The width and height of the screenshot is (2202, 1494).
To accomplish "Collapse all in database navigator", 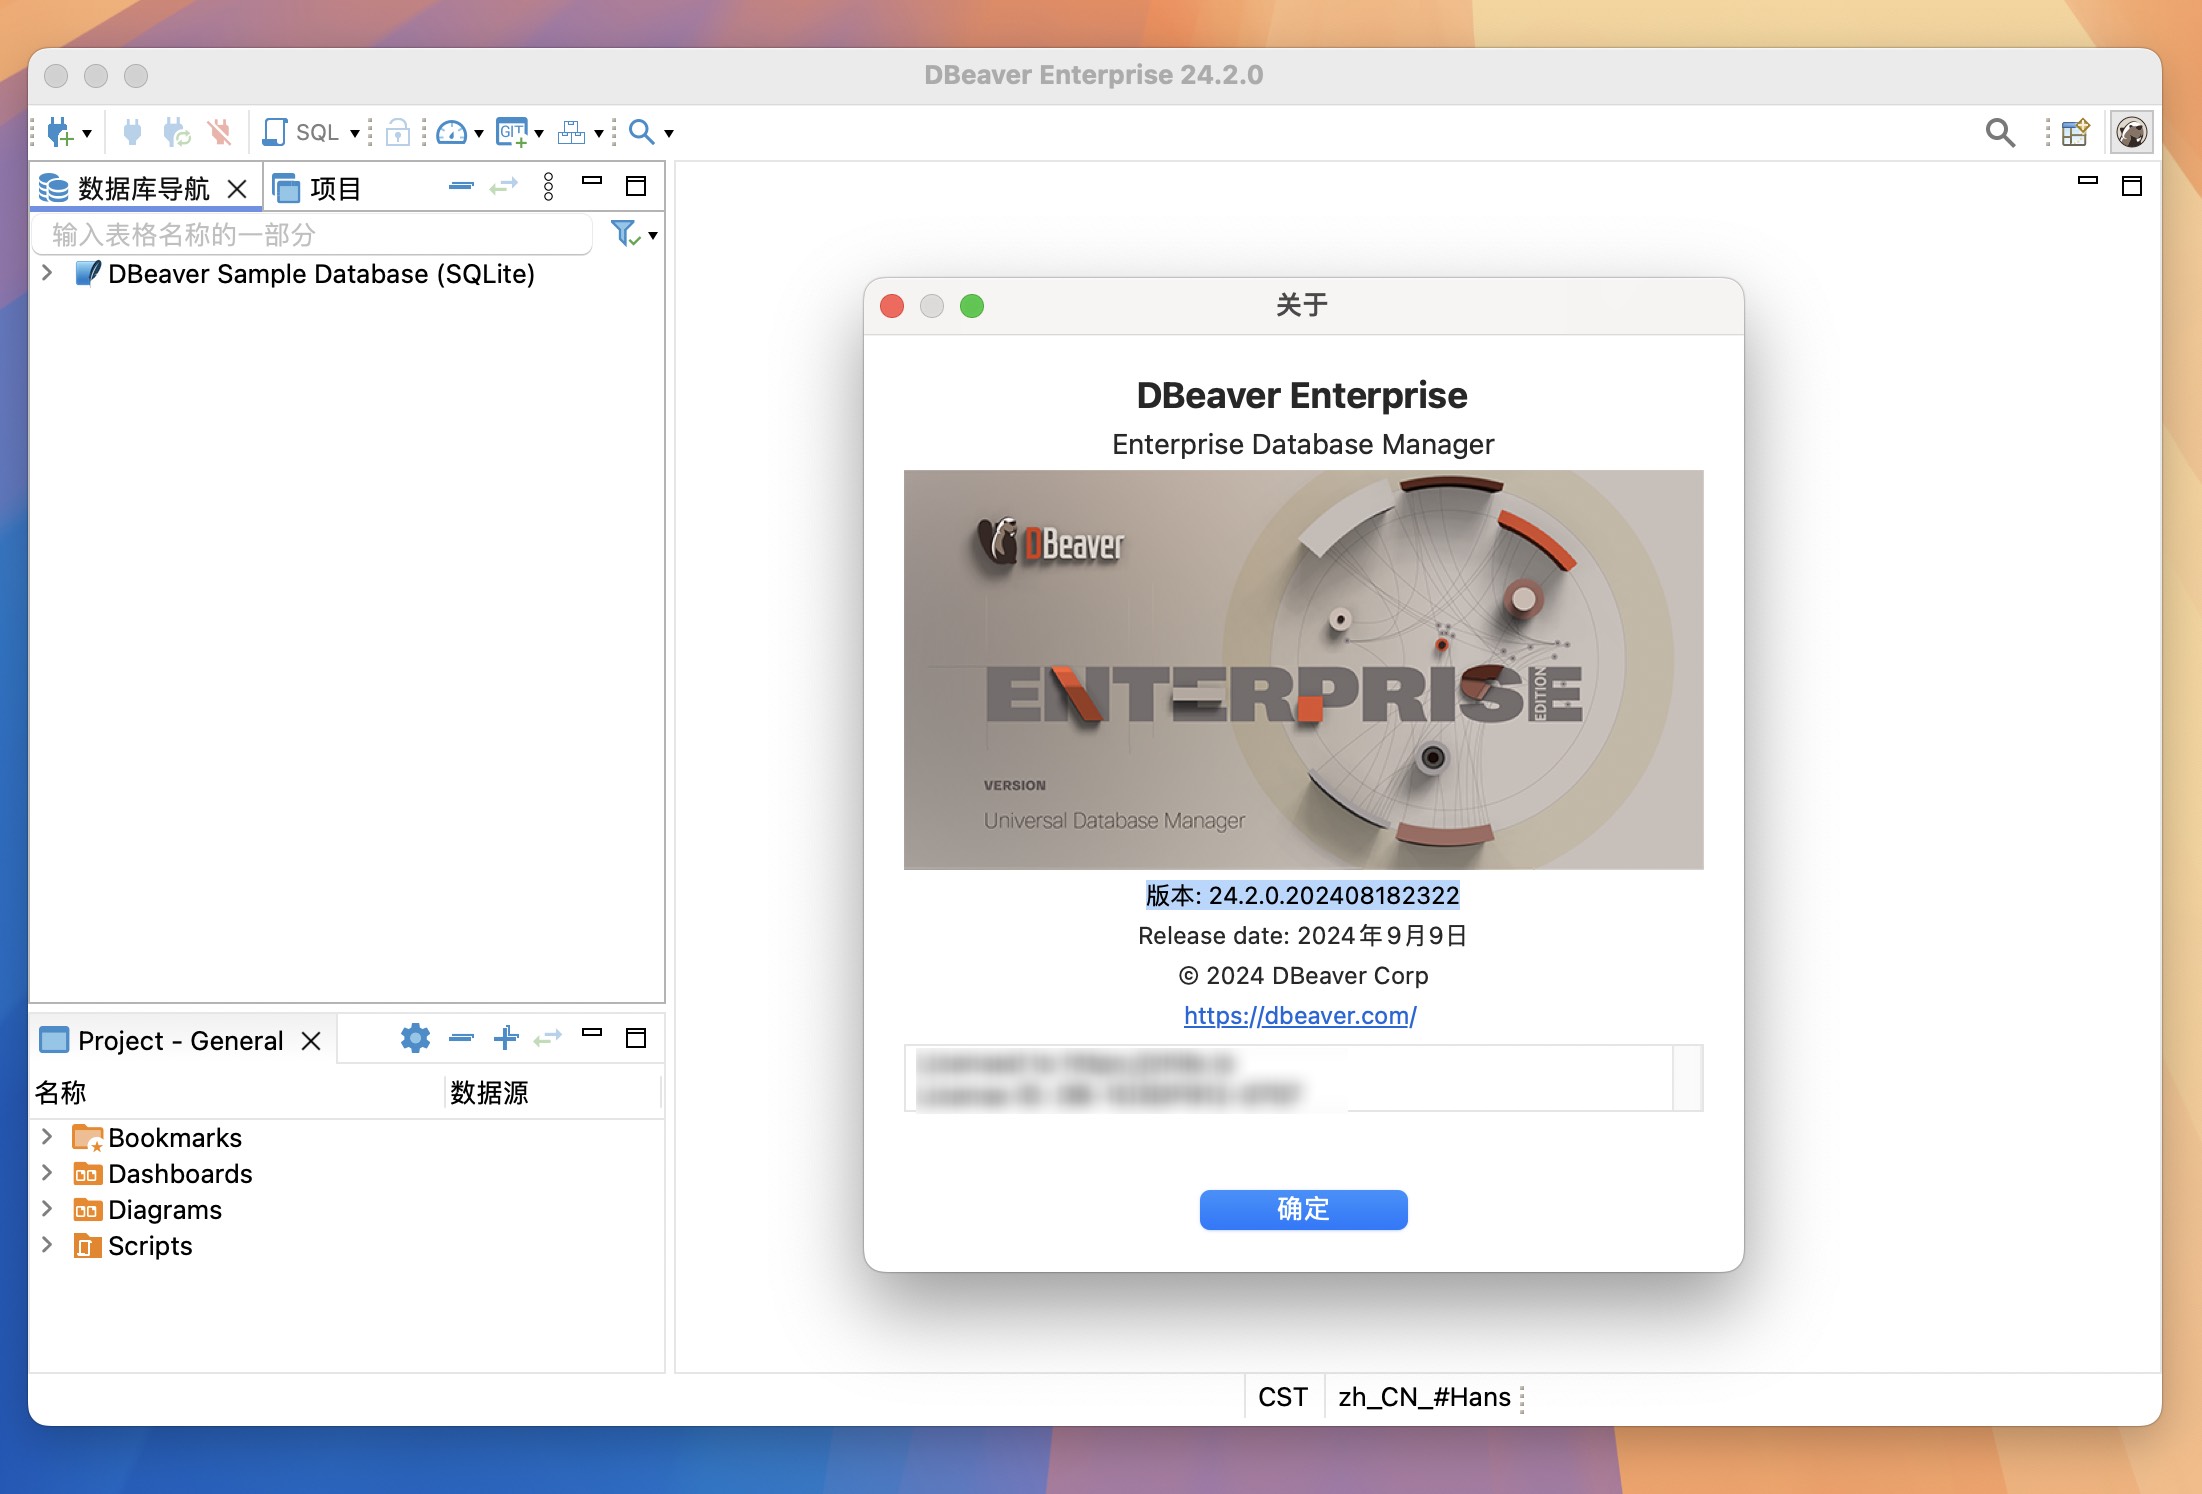I will coord(461,186).
